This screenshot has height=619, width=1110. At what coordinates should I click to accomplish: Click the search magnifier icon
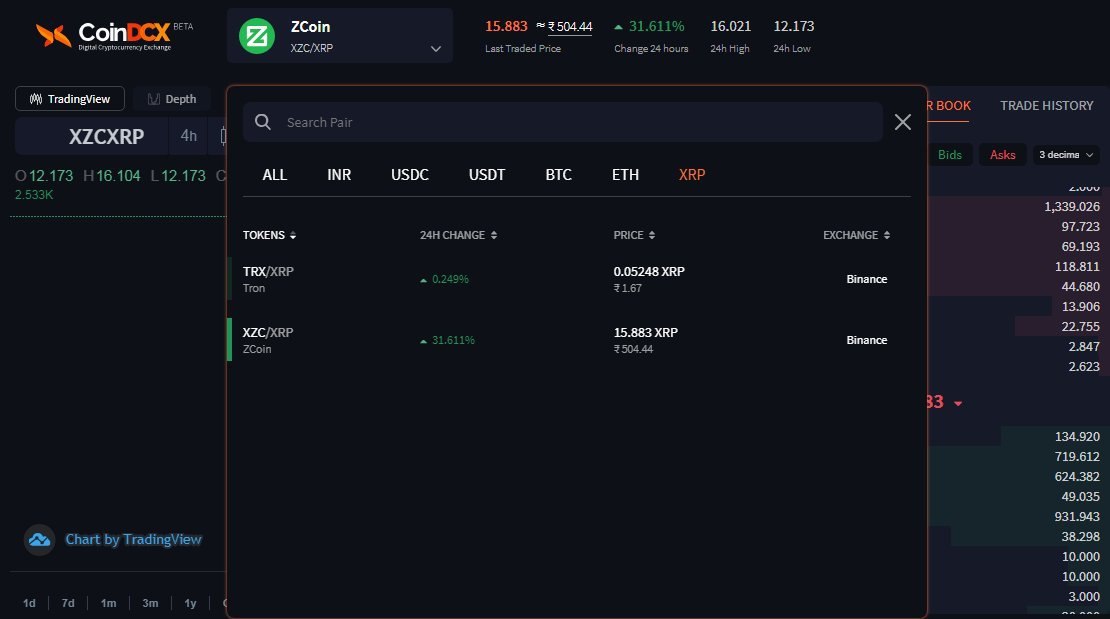[263, 122]
